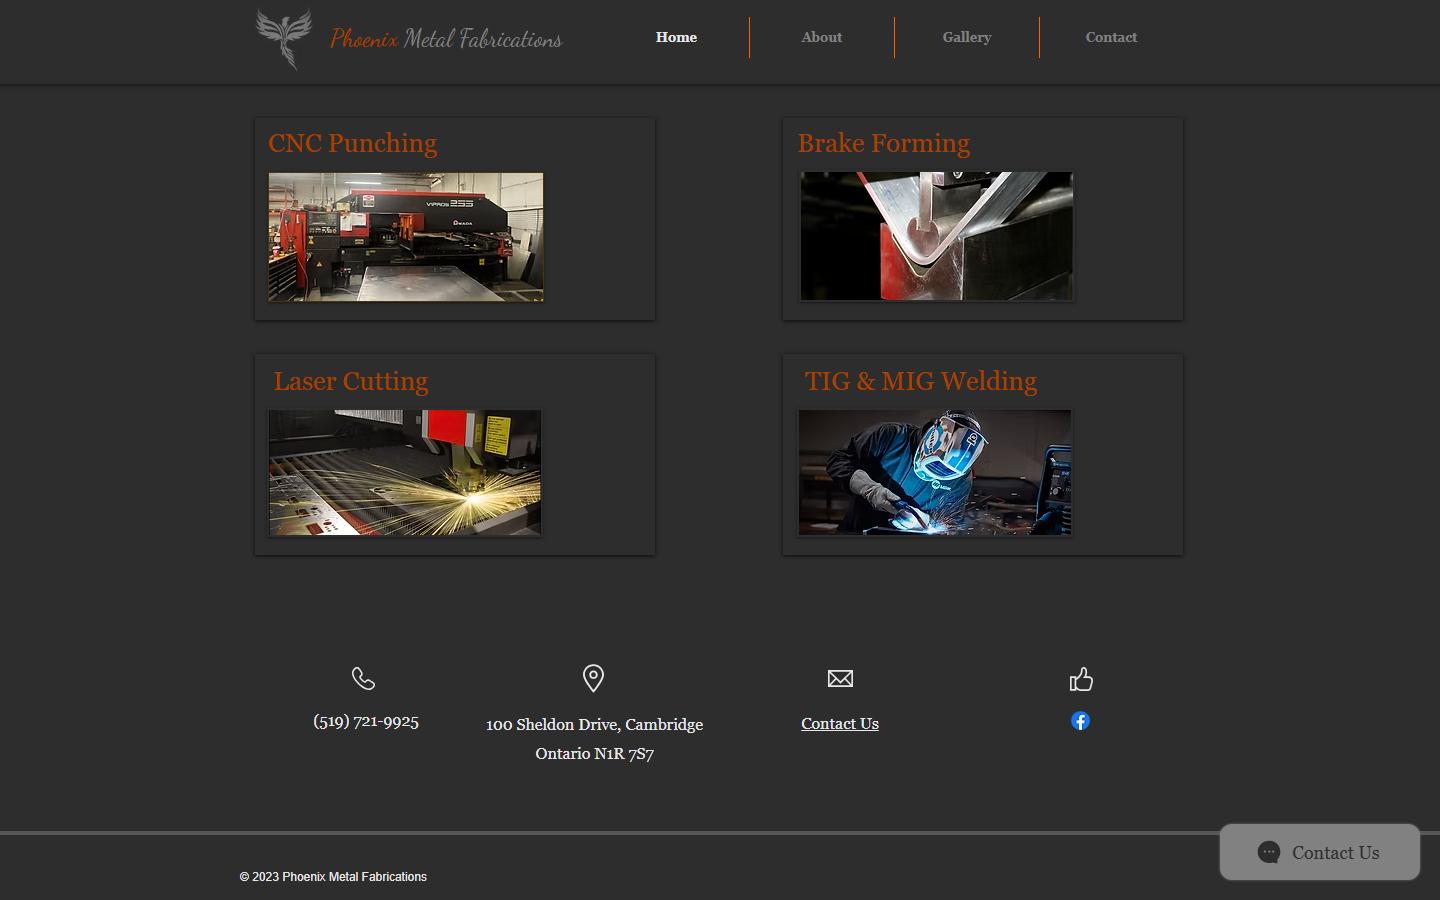Click the phoenix bird logo icon
Screen dimensions: 1440x900
pos(284,39)
